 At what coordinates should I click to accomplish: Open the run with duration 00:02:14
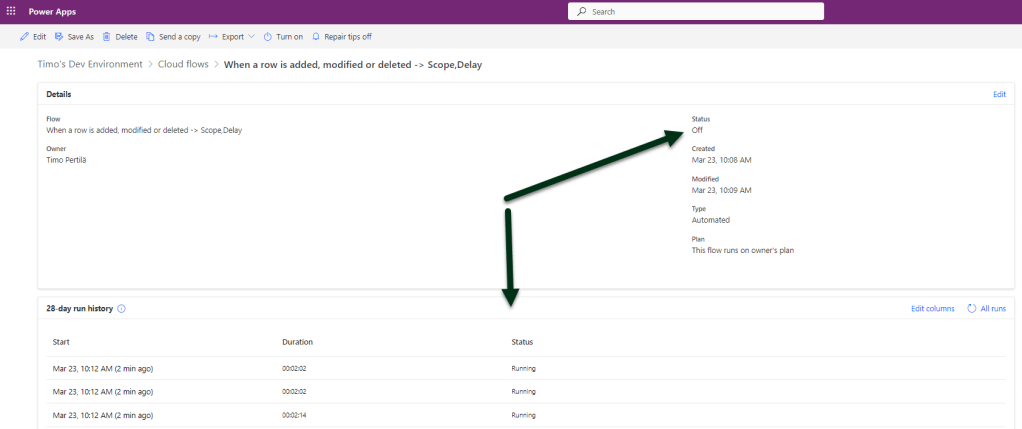point(102,414)
